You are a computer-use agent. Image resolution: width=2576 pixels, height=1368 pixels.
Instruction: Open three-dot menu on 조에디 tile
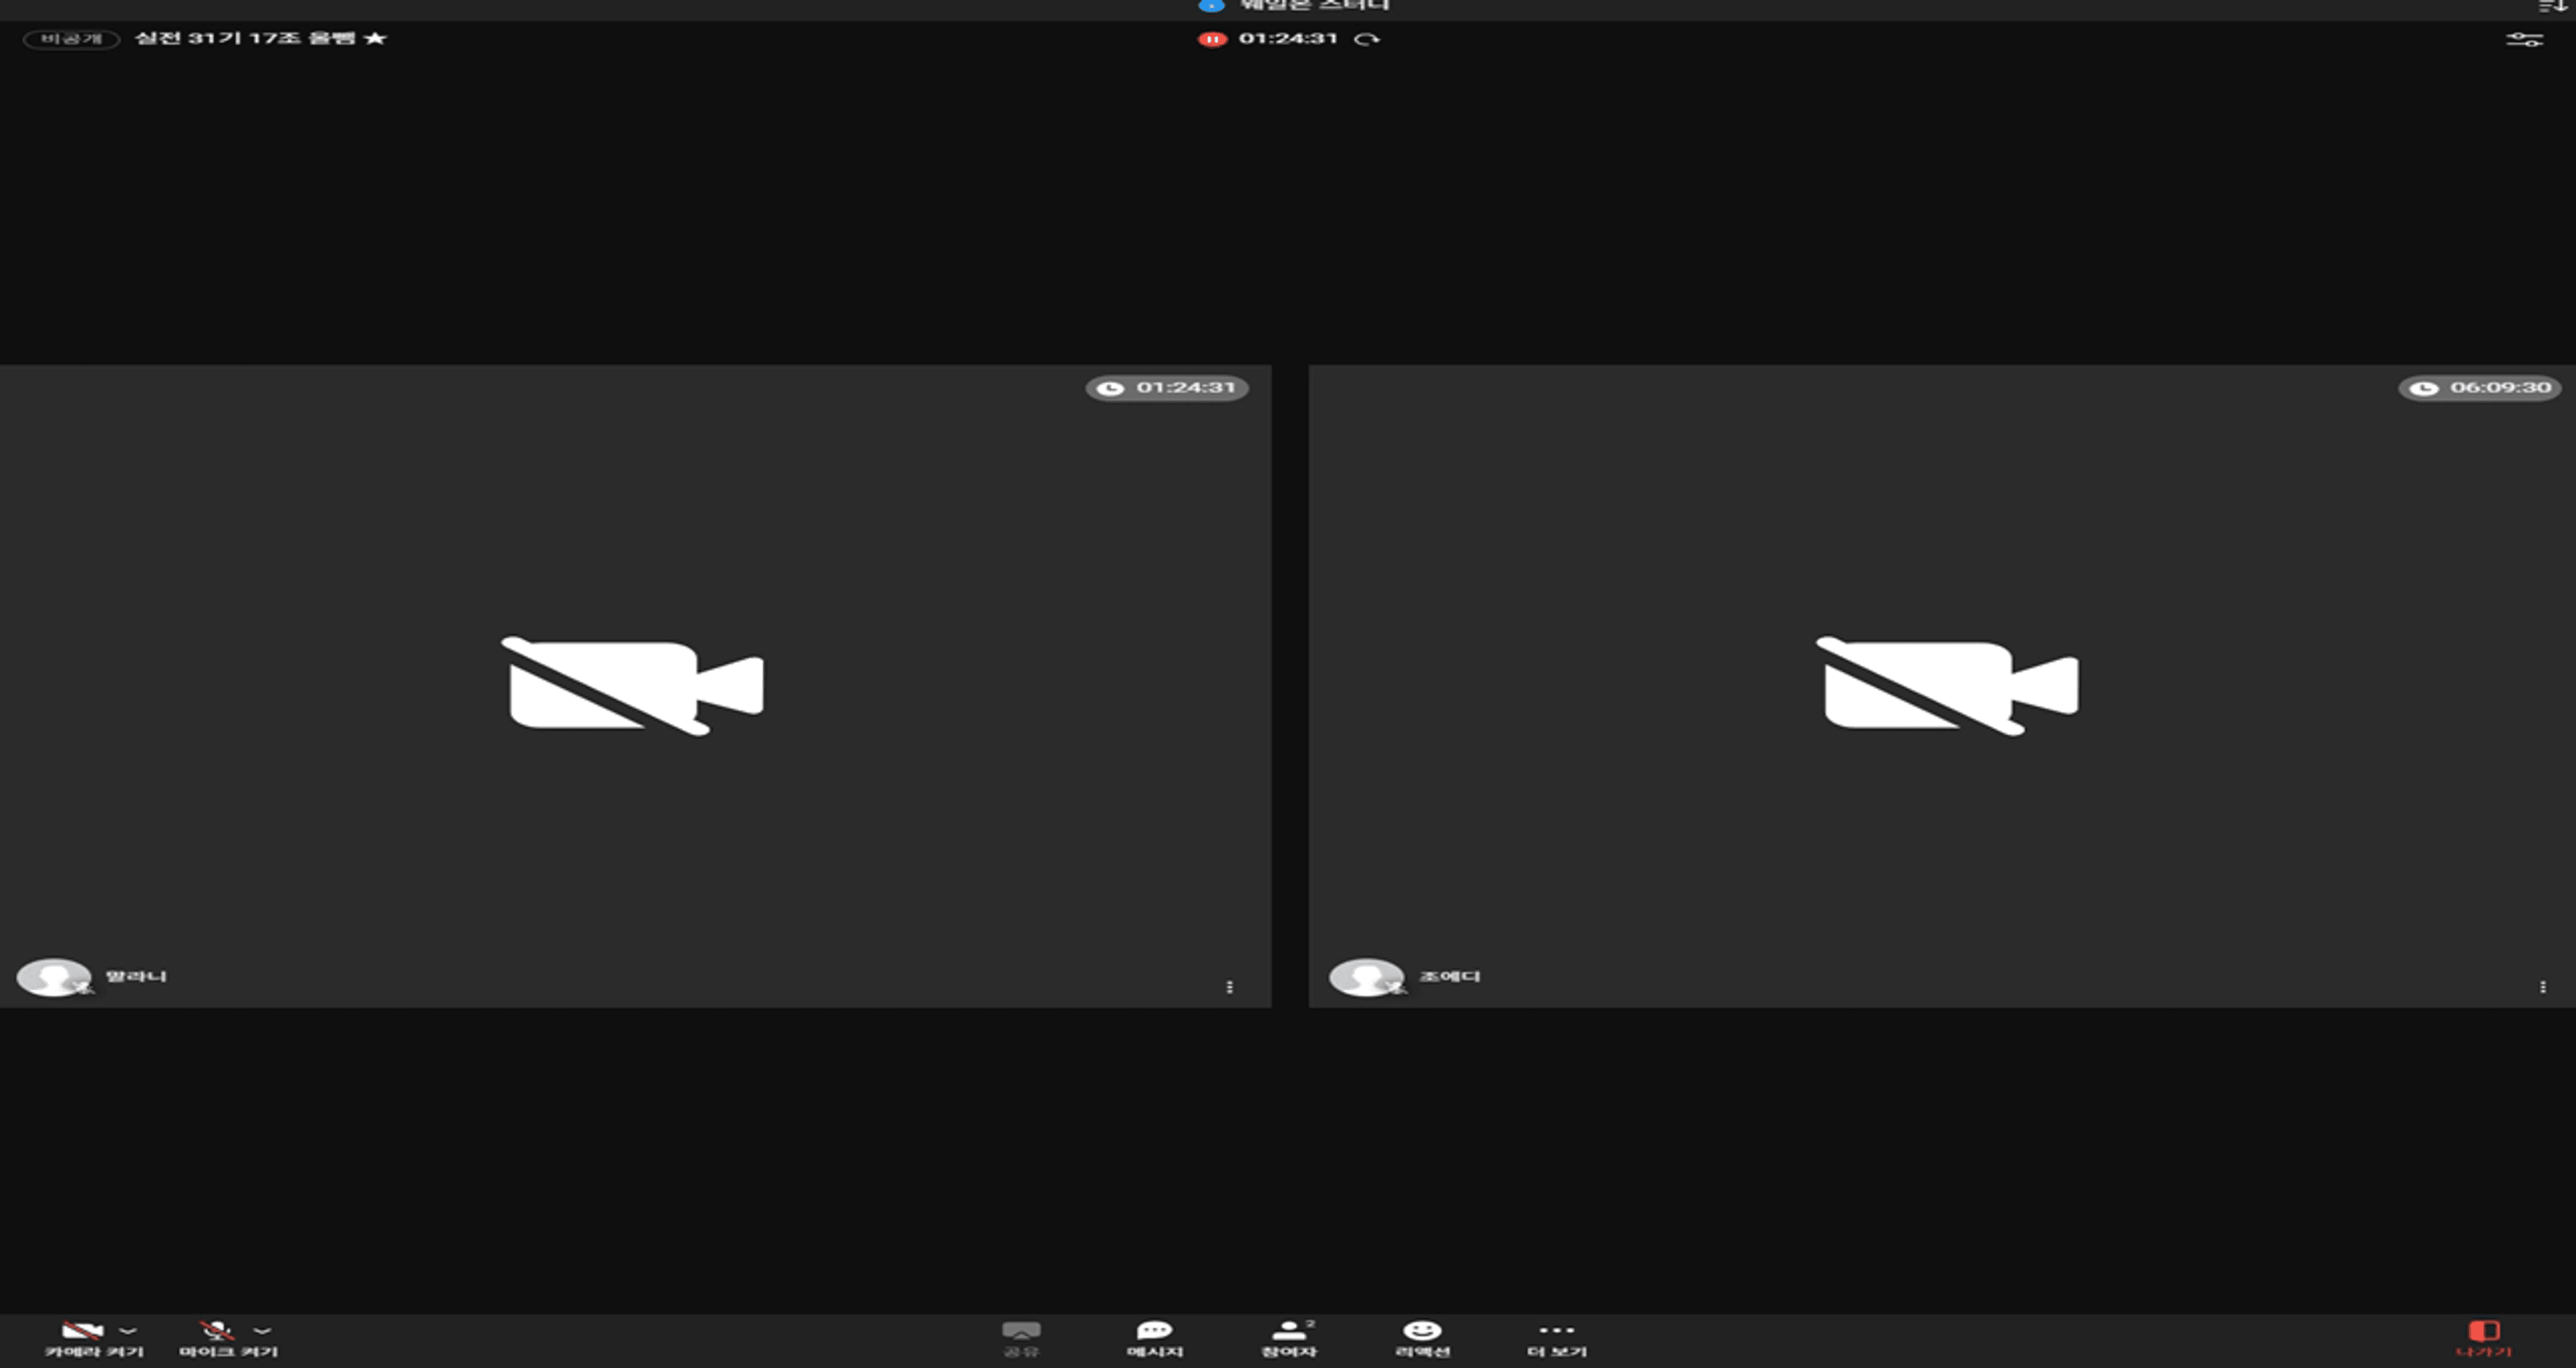click(x=2543, y=987)
